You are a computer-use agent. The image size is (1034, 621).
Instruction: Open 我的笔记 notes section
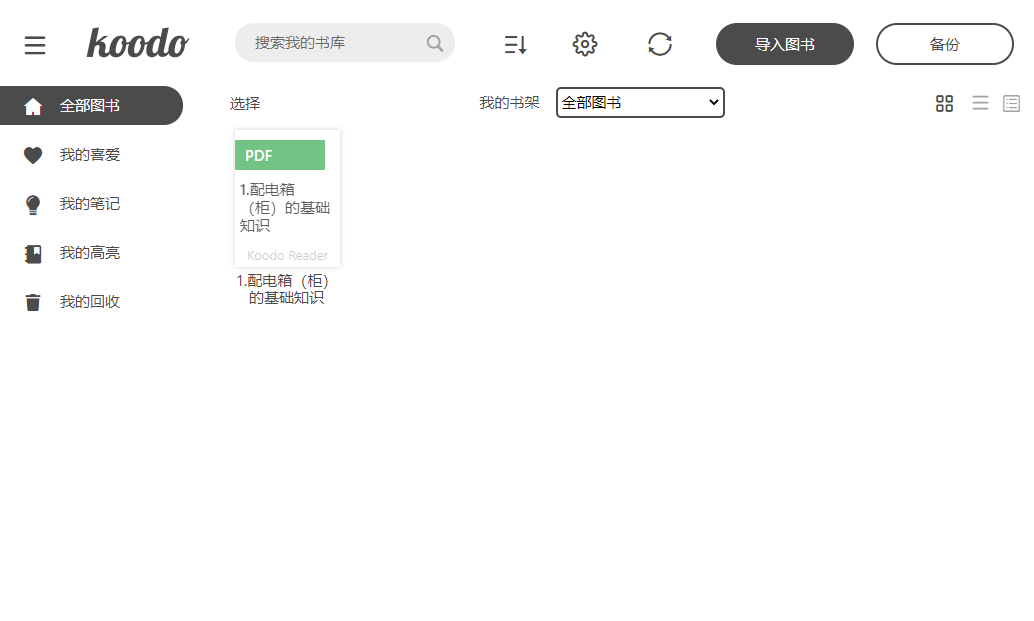pyautogui.click(x=91, y=204)
